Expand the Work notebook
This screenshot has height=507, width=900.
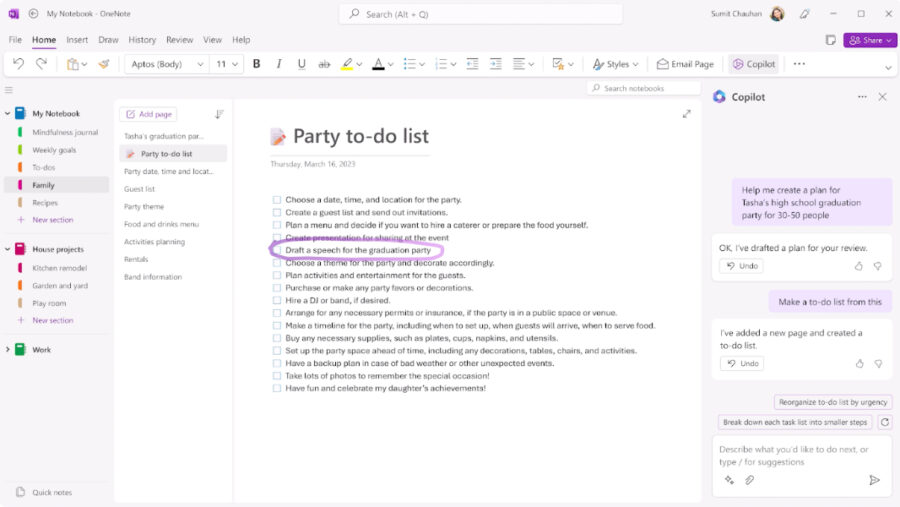point(9,350)
